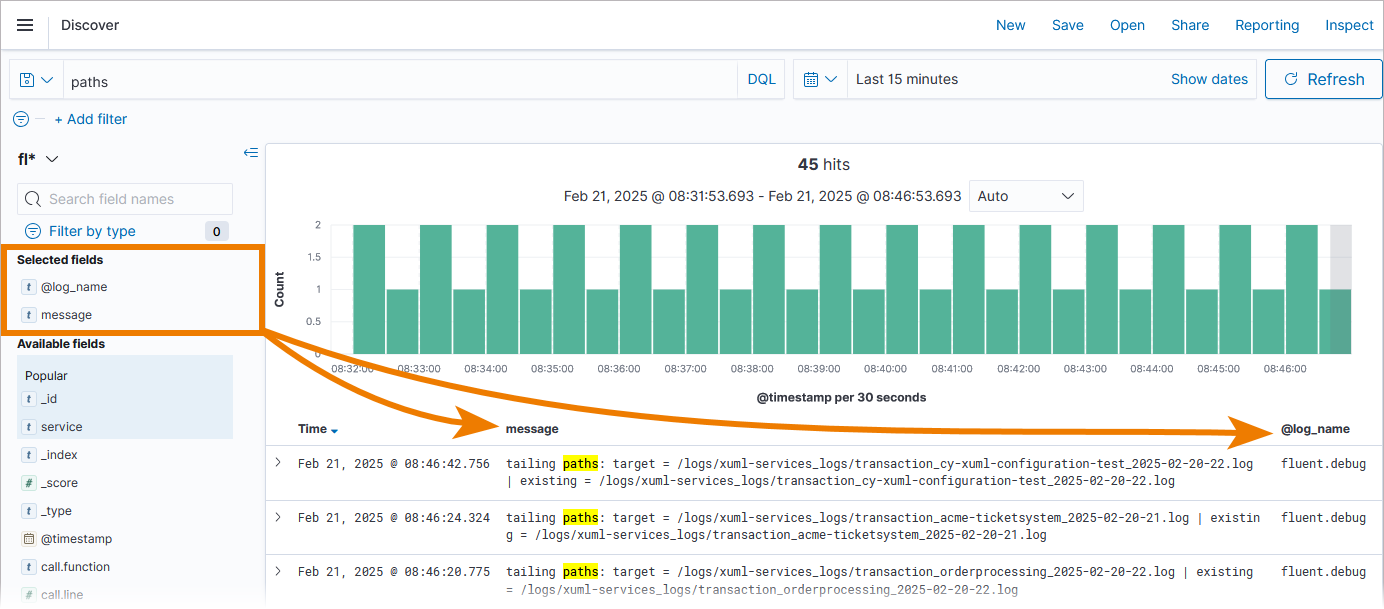This screenshot has width=1384, height=609.
Task: Open the Auto interval dropdown
Action: pyautogui.click(x=1025, y=196)
